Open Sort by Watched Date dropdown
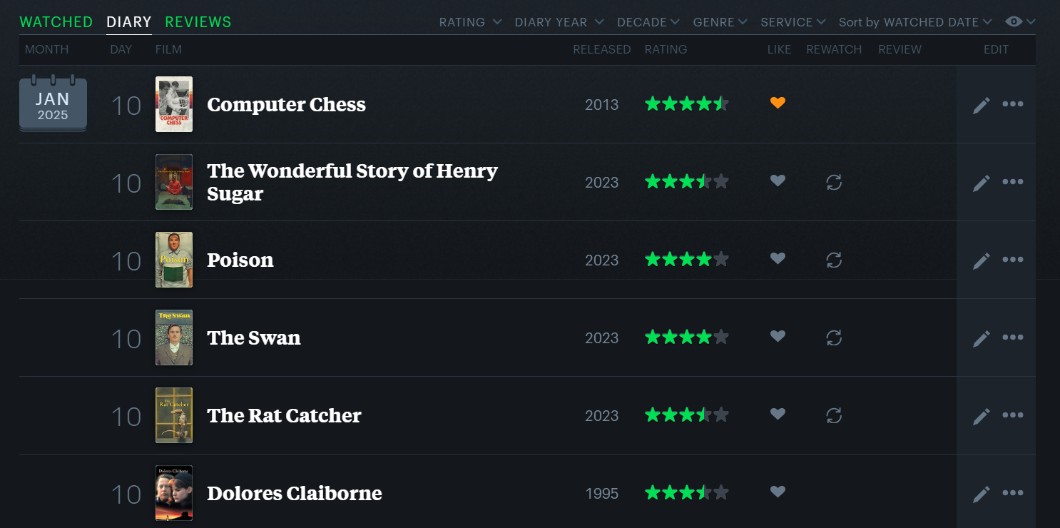The image size is (1060, 528). point(915,22)
